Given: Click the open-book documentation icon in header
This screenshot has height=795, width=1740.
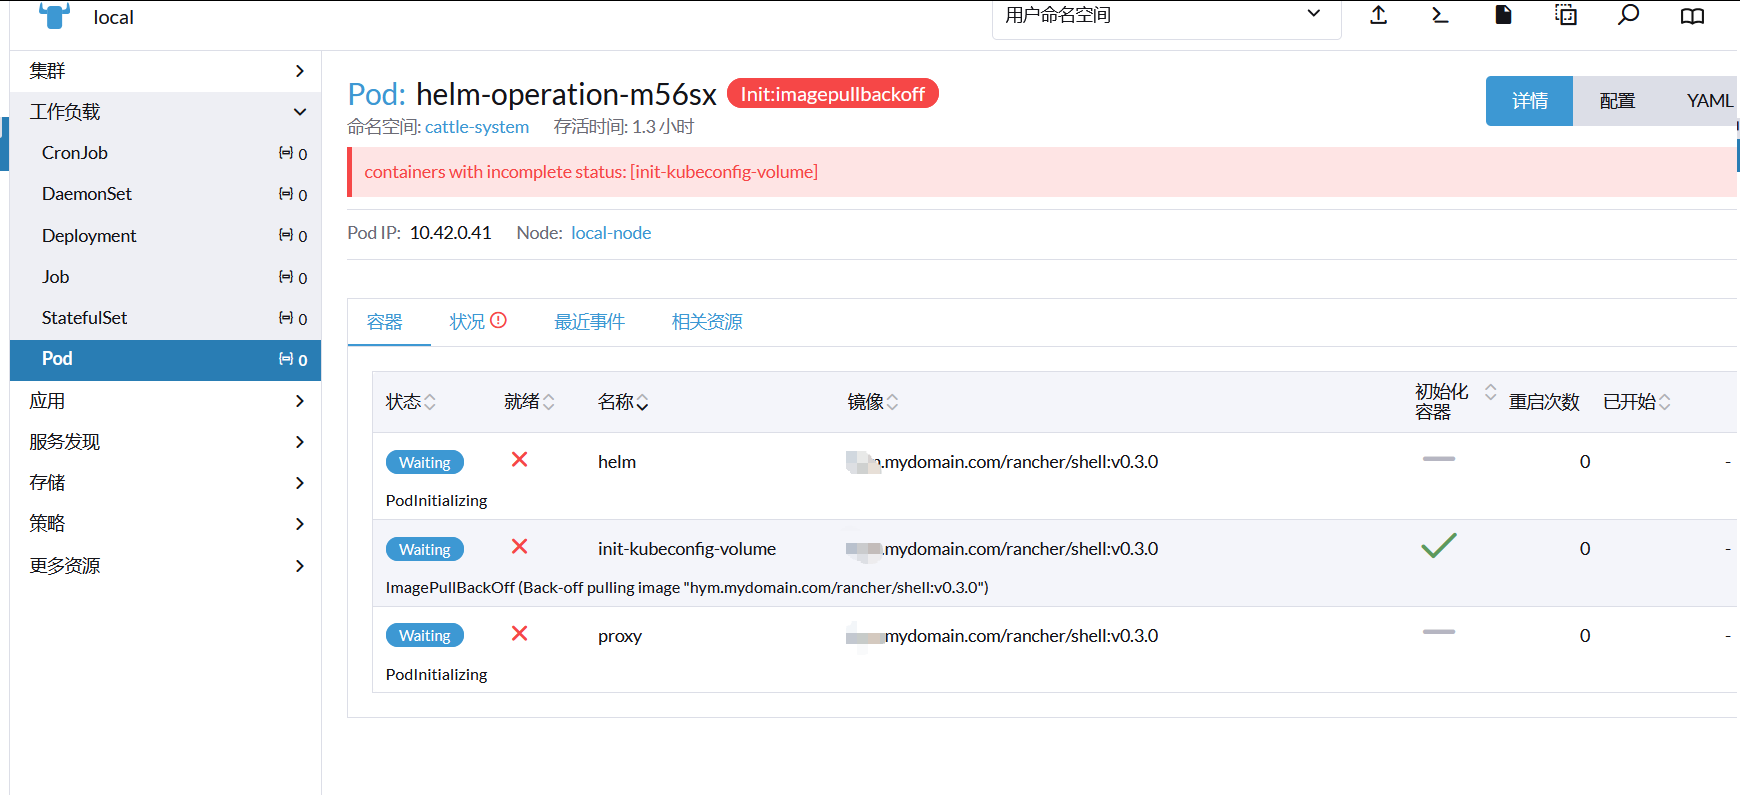Looking at the screenshot, I should pyautogui.click(x=1692, y=16).
